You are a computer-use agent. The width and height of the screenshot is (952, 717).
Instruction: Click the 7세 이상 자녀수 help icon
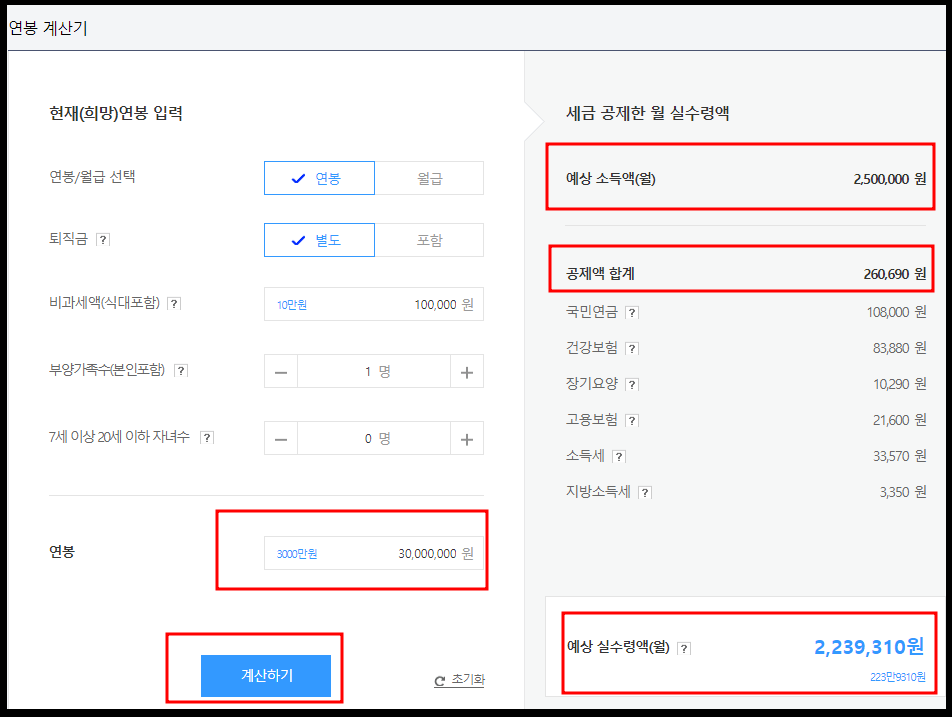207,437
